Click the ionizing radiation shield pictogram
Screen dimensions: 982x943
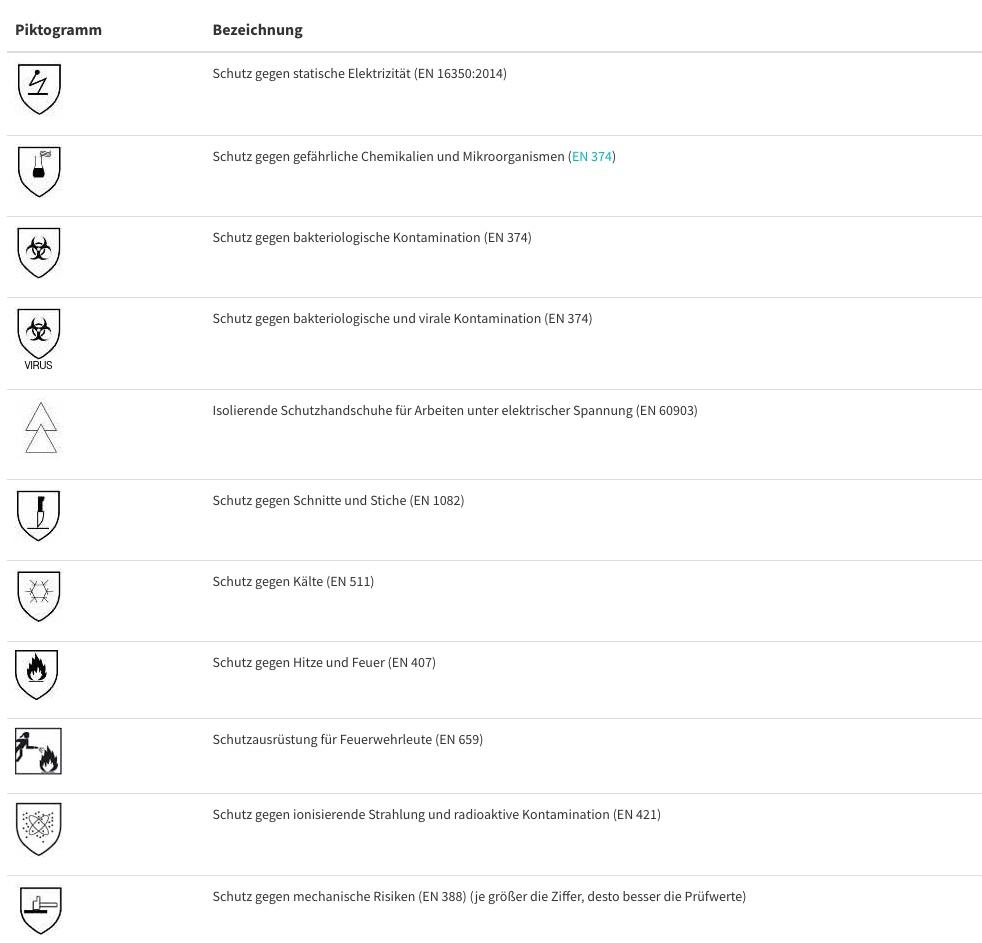click(39, 829)
